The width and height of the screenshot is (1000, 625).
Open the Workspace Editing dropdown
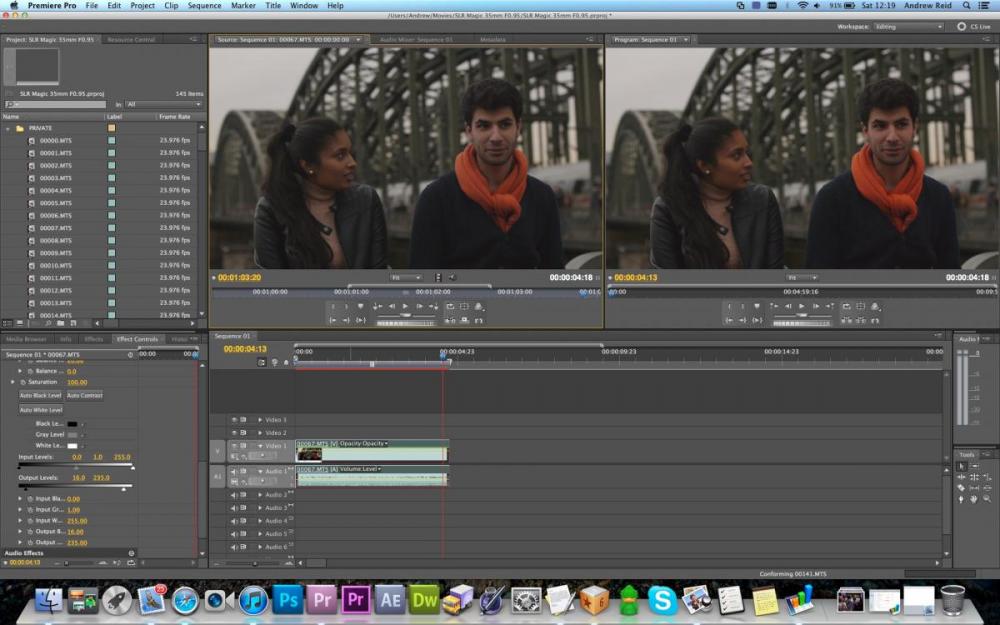point(908,27)
